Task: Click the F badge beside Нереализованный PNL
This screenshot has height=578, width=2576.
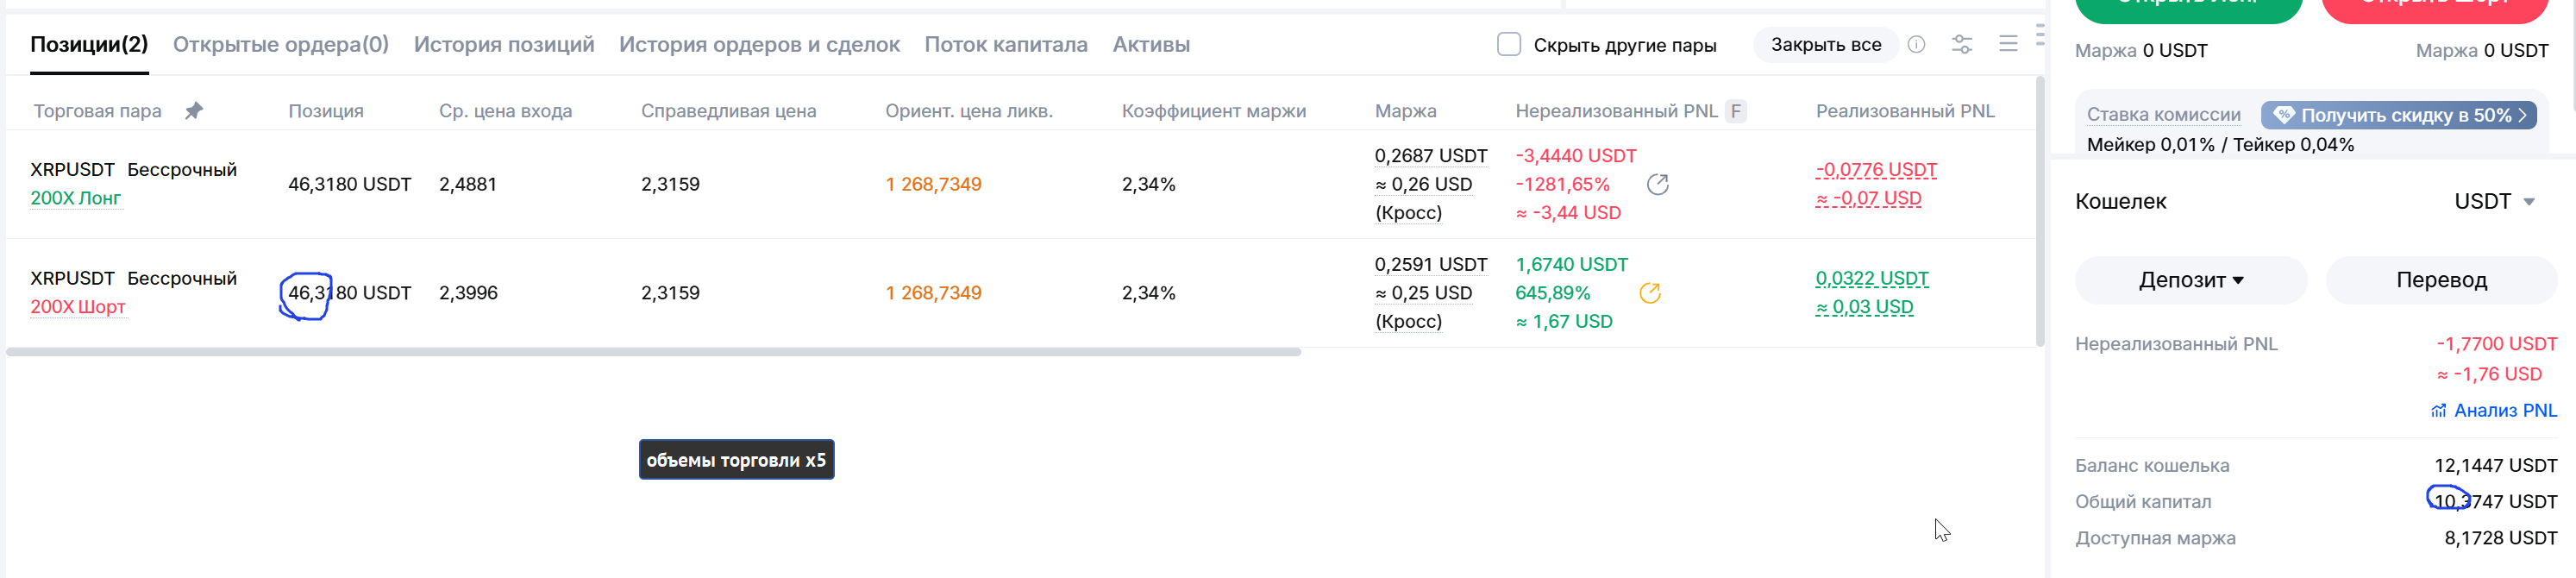Action: tap(1736, 112)
